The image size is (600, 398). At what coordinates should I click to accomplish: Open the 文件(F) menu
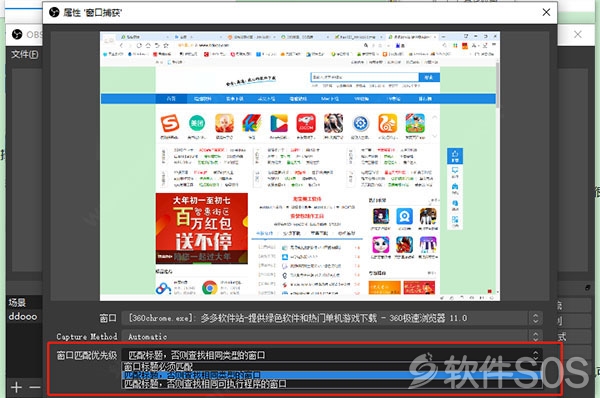(x=24, y=54)
